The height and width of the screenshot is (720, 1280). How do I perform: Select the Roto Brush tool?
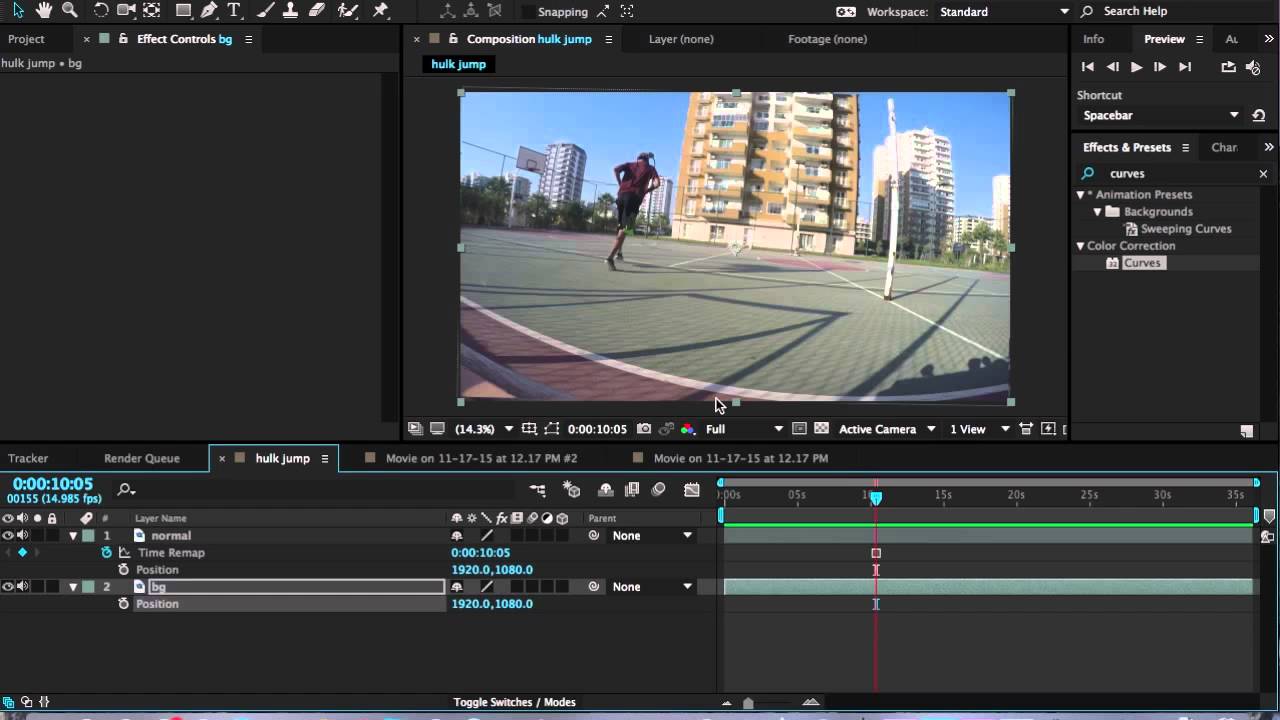[x=348, y=11]
